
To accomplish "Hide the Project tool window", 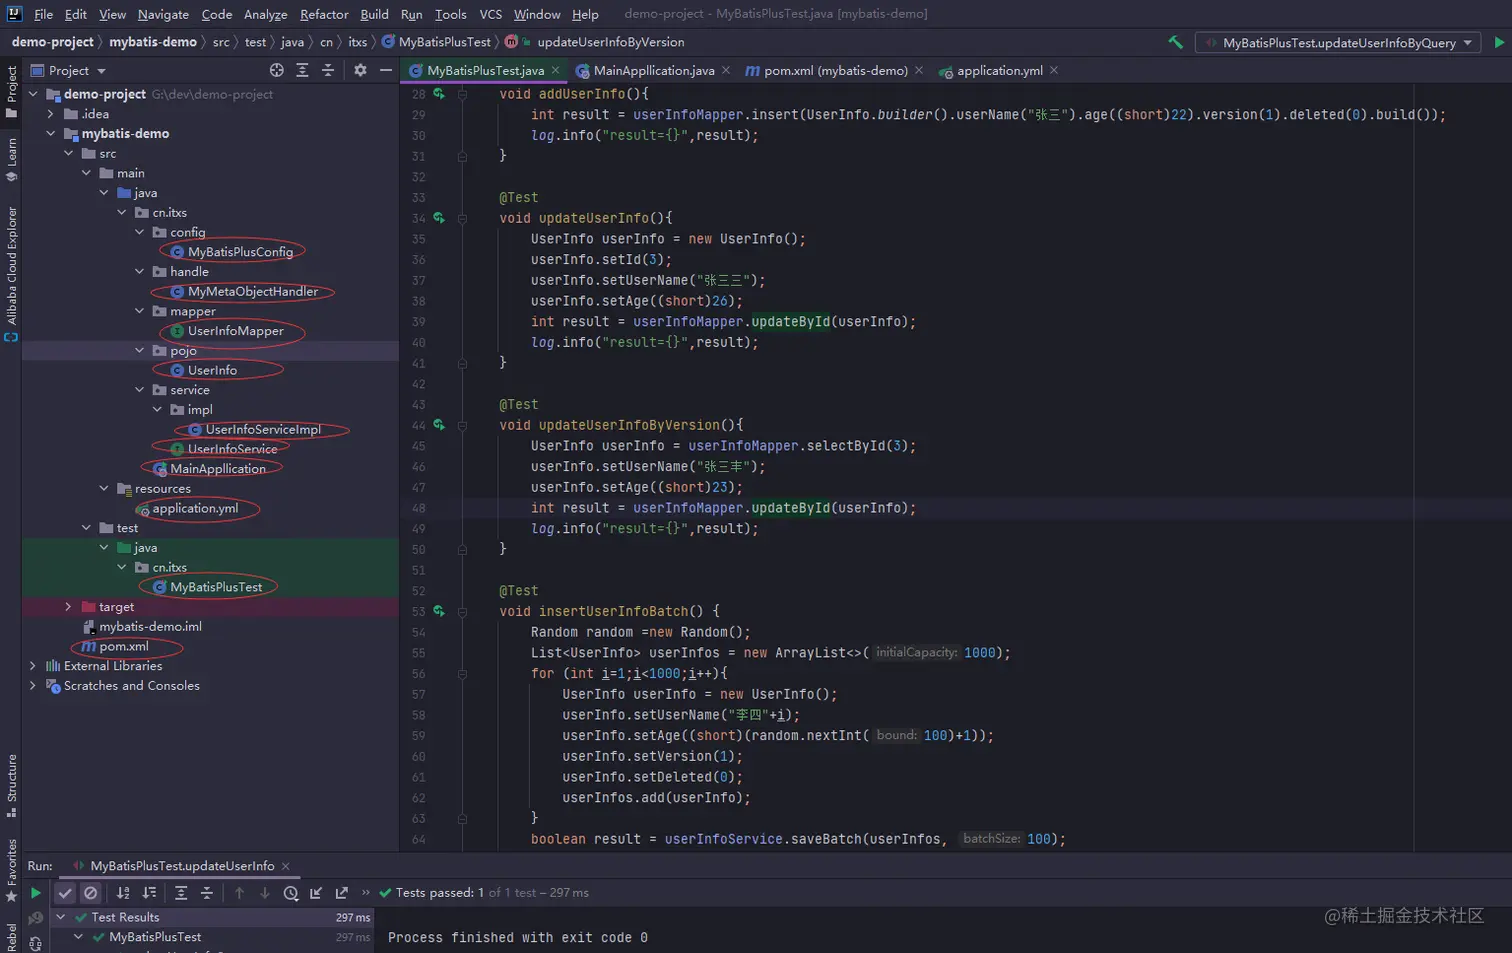I will 386,70.
